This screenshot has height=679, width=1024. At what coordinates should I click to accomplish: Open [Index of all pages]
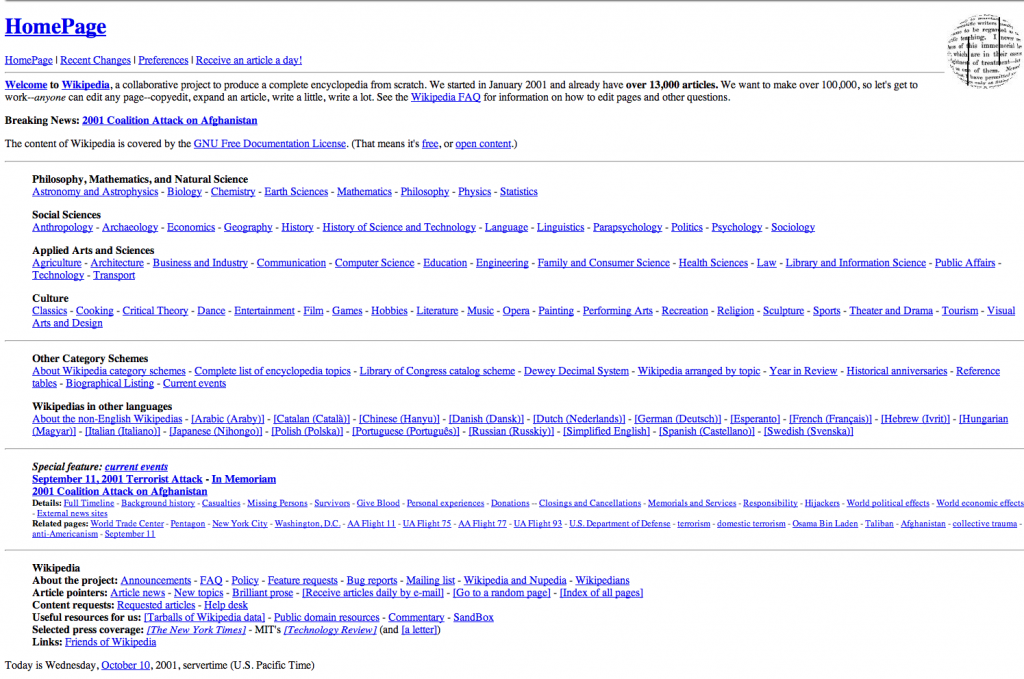pos(601,593)
